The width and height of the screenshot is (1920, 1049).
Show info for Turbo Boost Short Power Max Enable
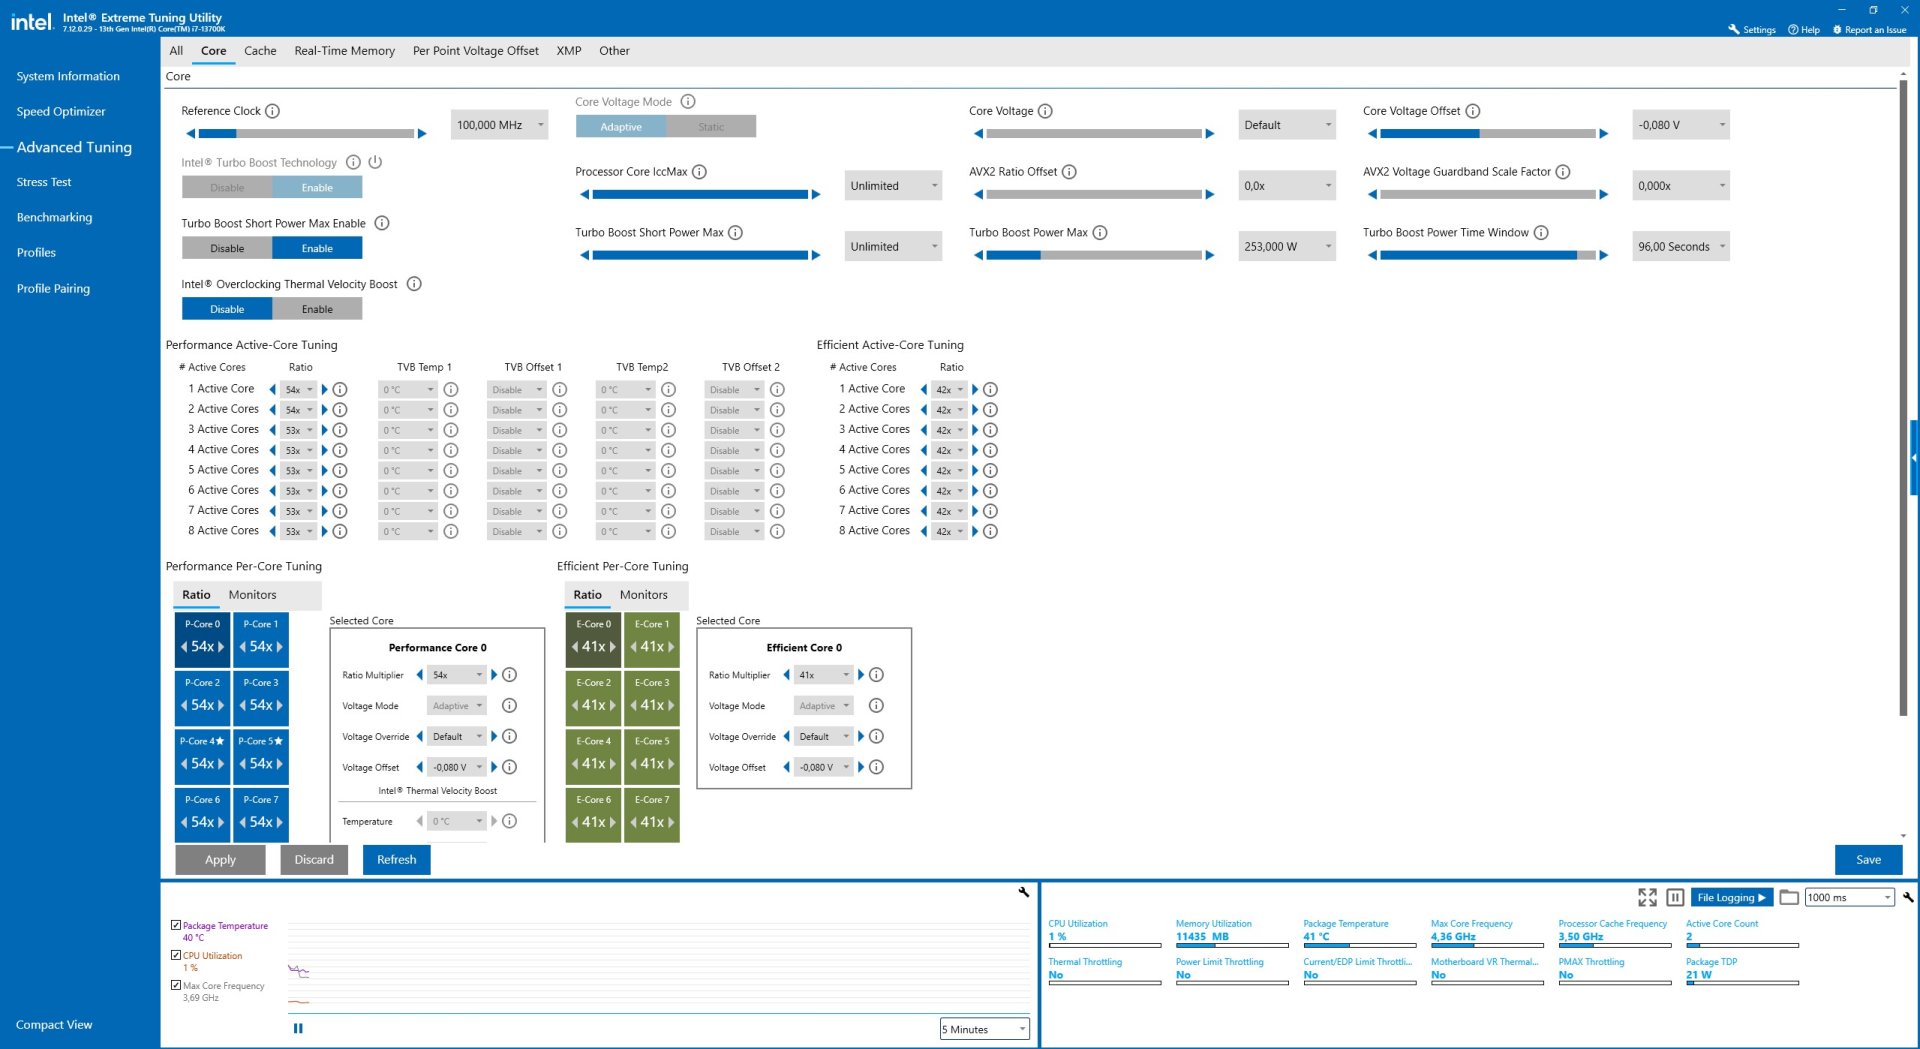click(x=382, y=223)
